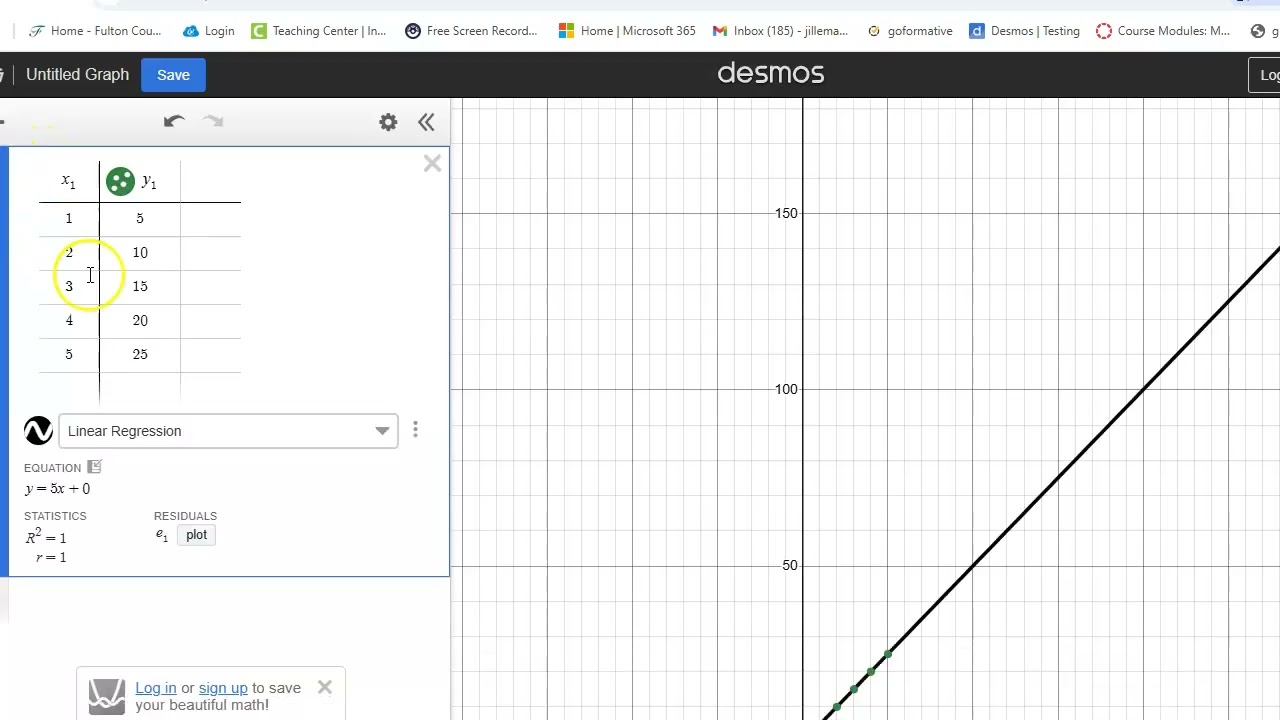Click the regression curve logo icon

38,431
